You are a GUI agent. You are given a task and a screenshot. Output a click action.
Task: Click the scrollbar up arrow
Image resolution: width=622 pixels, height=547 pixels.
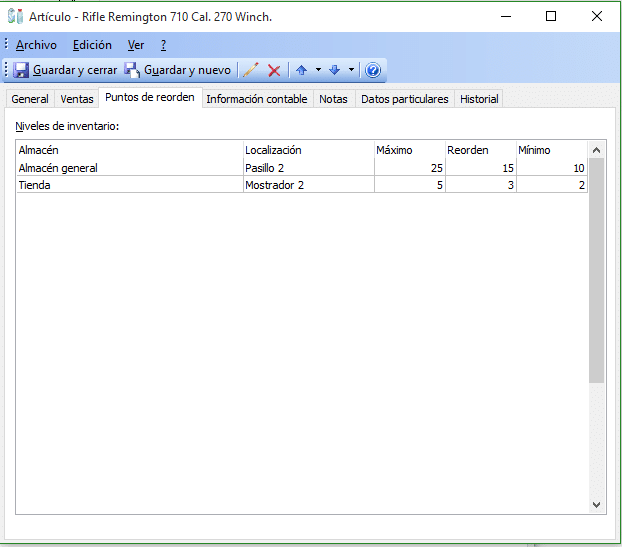[596, 150]
